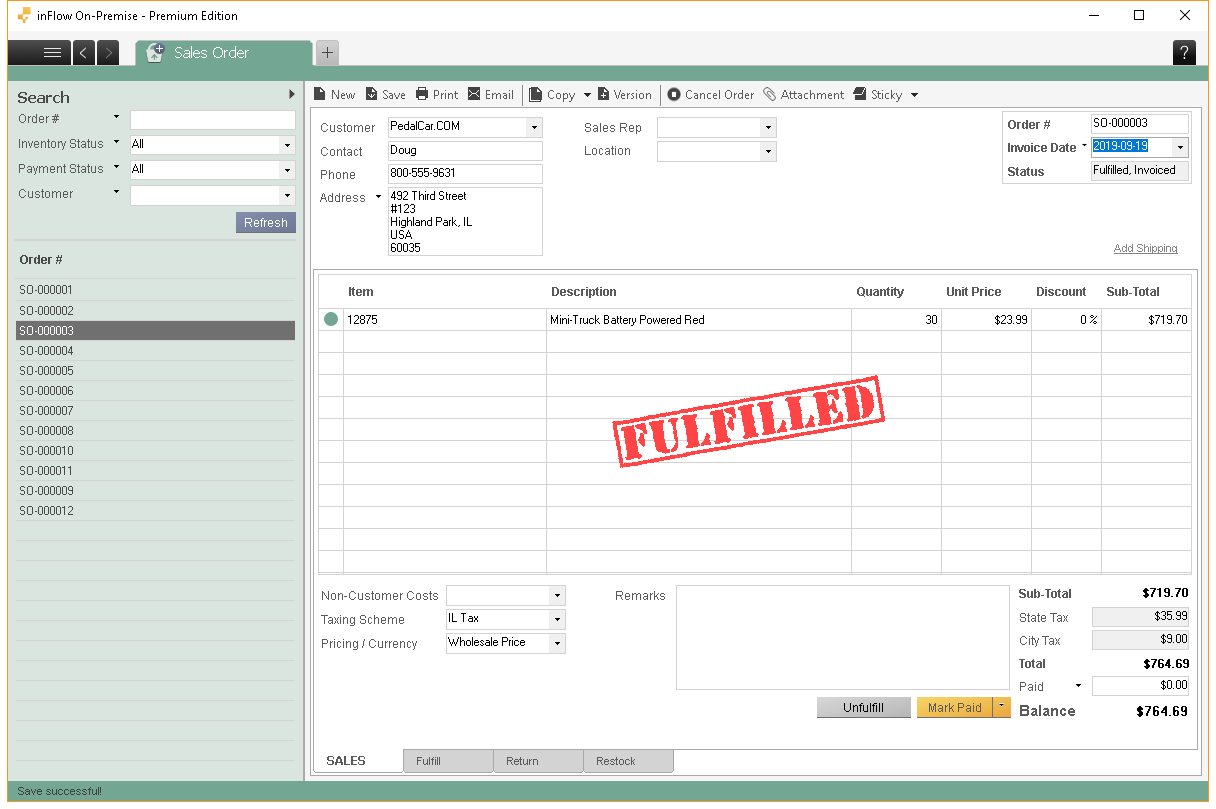The width and height of the screenshot is (1216, 809).
Task: Open the Customer dropdown in order form
Action: click(534, 127)
